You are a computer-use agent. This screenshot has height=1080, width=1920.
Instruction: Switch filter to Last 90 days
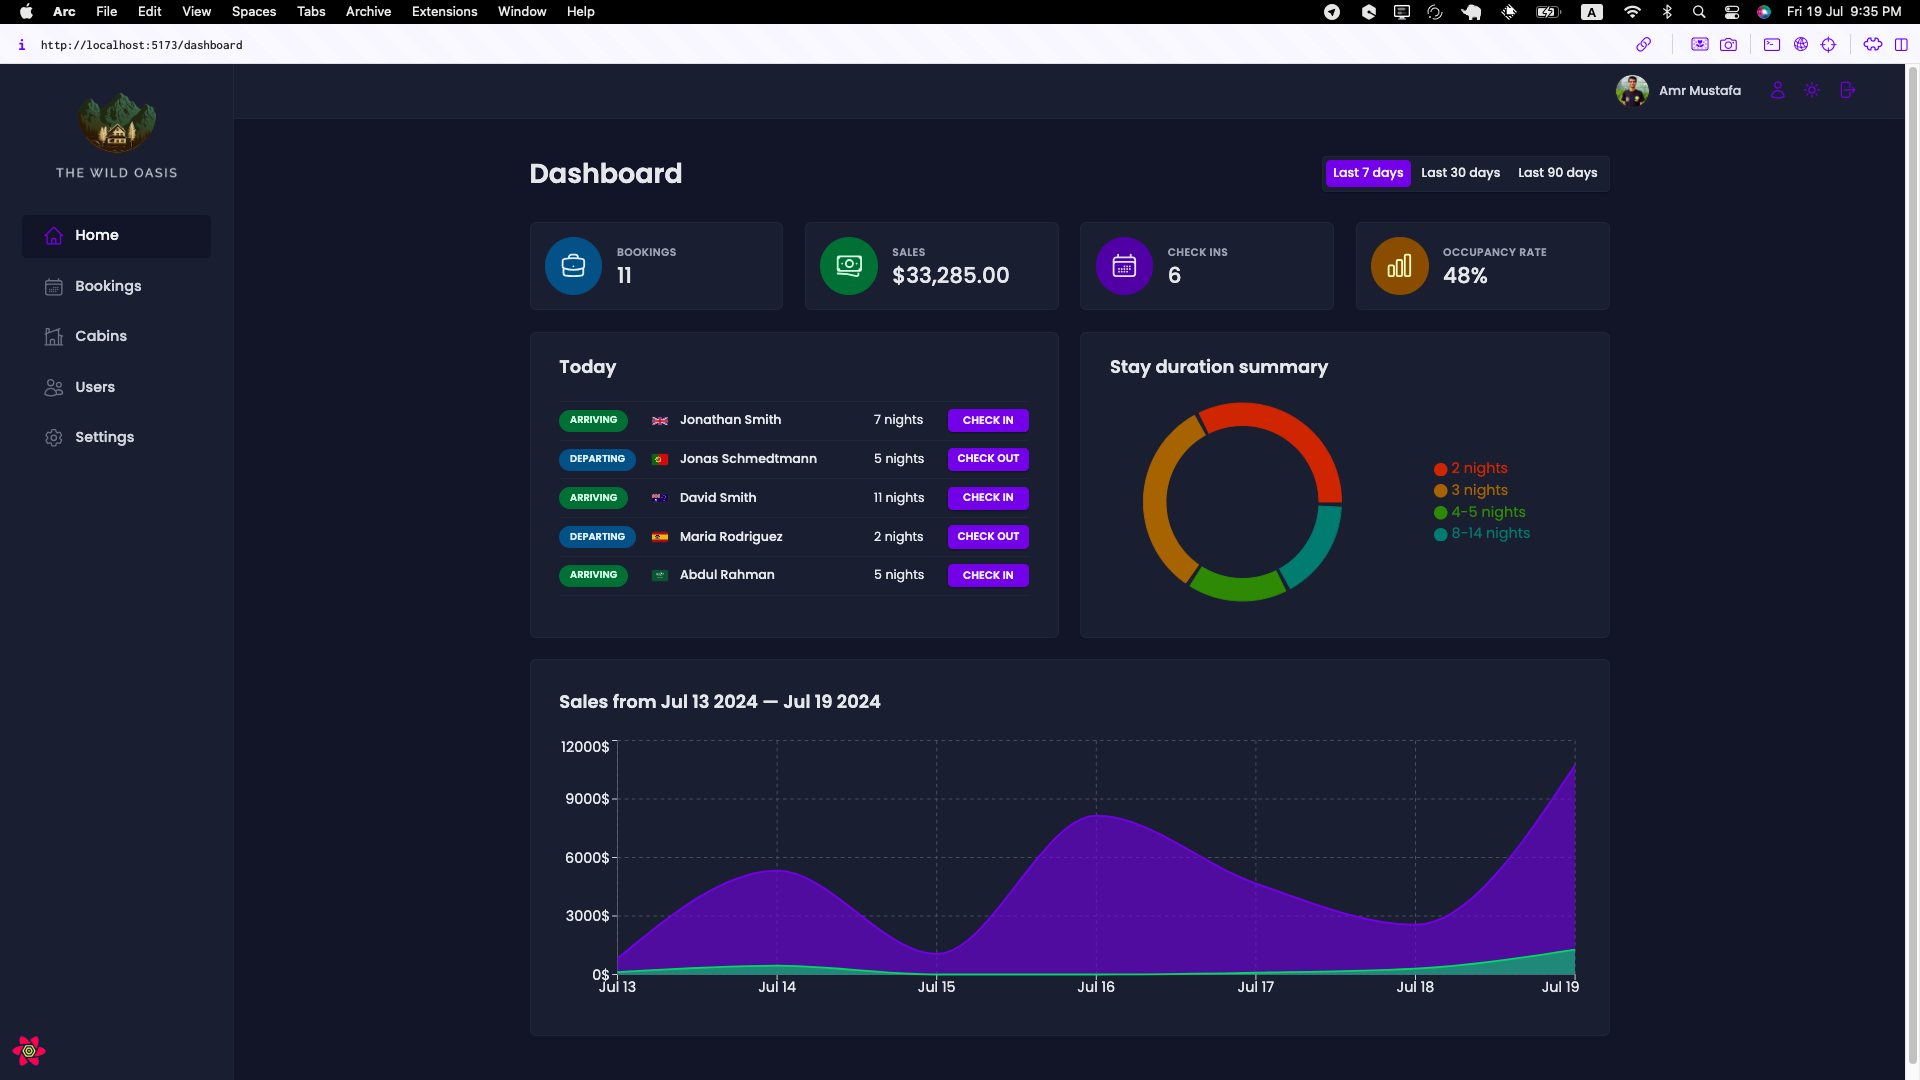coord(1557,173)
